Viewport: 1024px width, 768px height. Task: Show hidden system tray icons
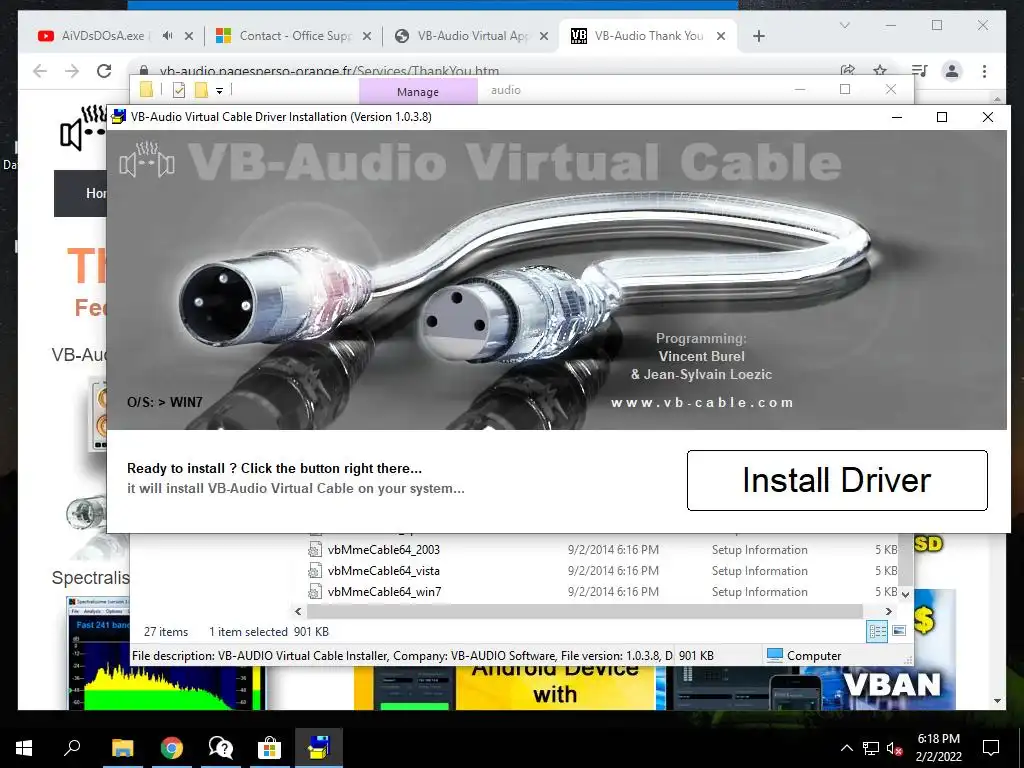click(x=846, y=748)
